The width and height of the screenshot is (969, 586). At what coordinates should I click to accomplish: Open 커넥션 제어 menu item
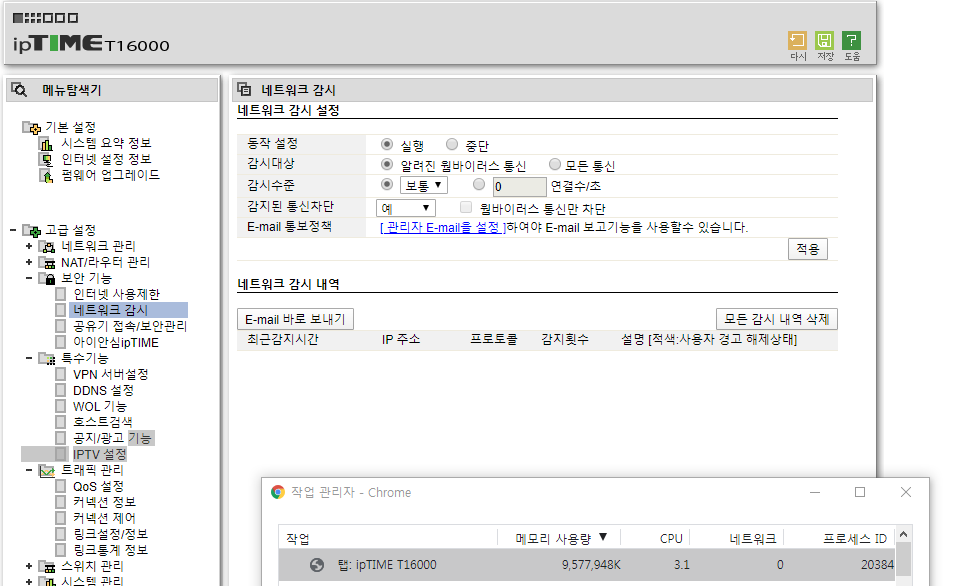point(104,518)
